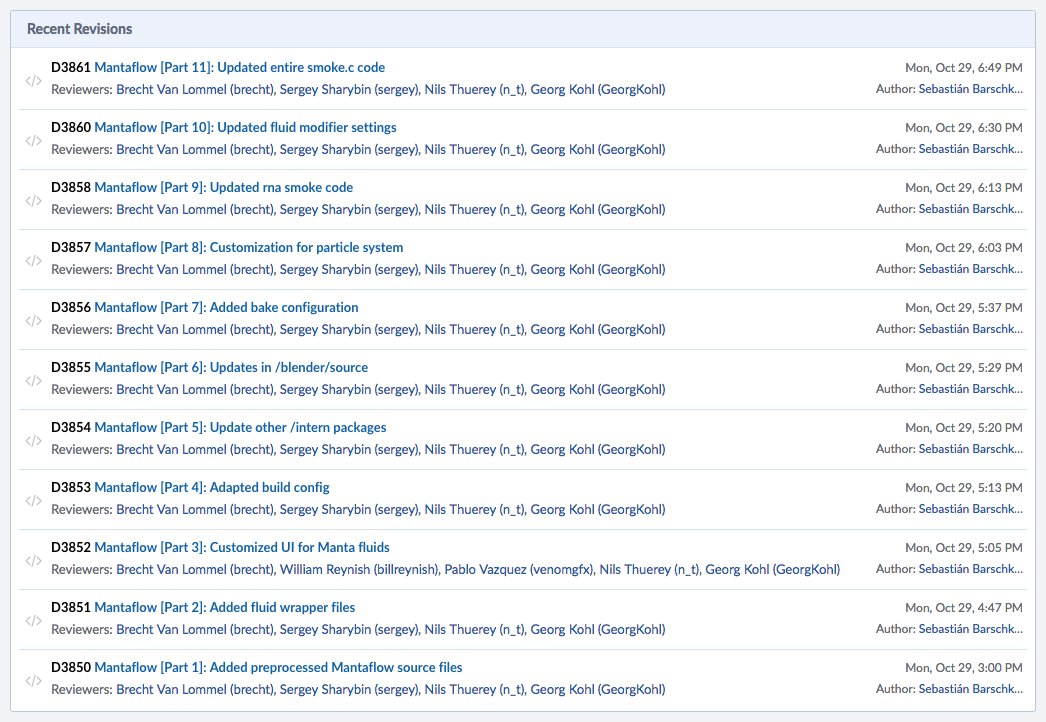Open Mantaflow Part 6 blender/source updates

(231, 368)
